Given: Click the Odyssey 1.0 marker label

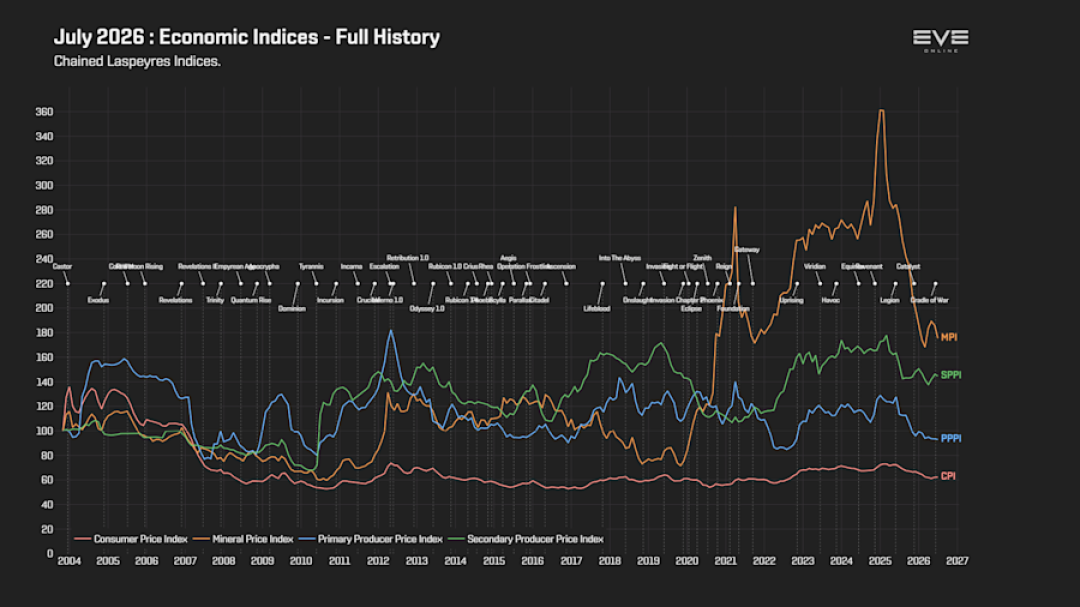Looking at the screenshot, I should click(427, 309).
